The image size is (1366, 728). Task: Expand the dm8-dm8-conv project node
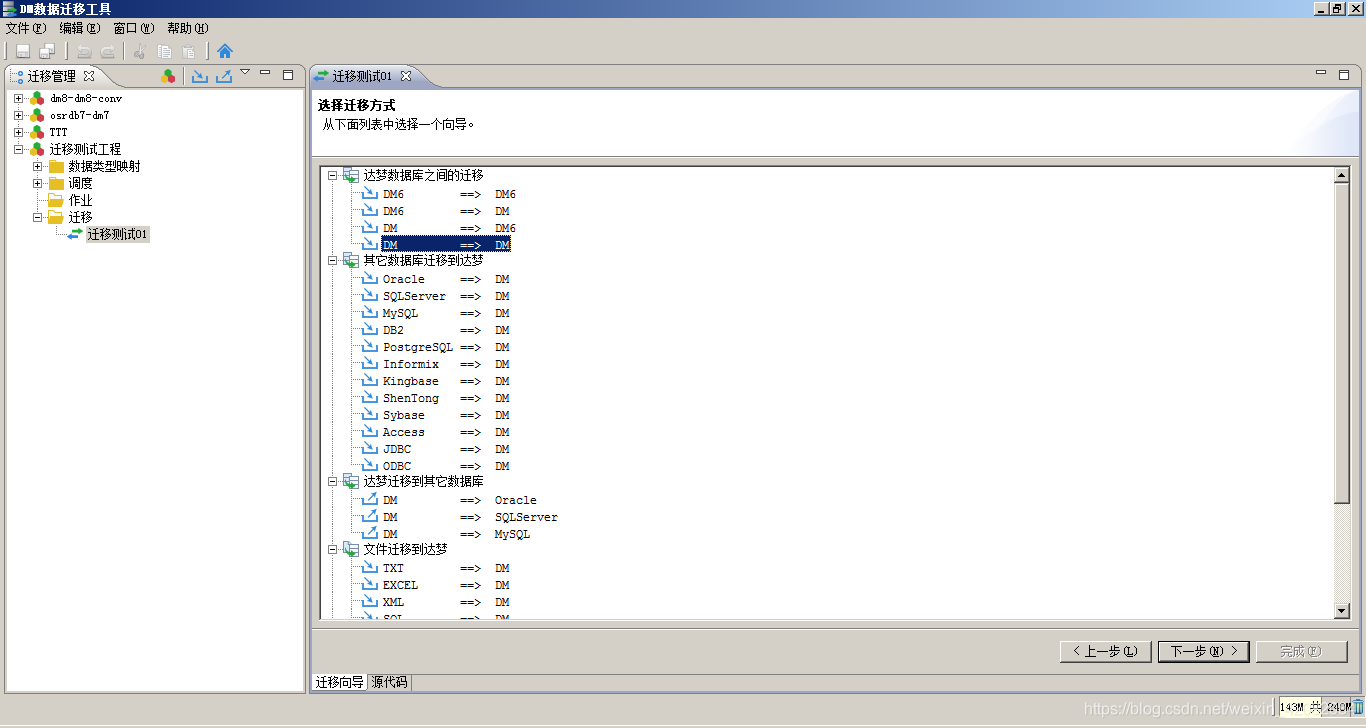tap(19, 99)
